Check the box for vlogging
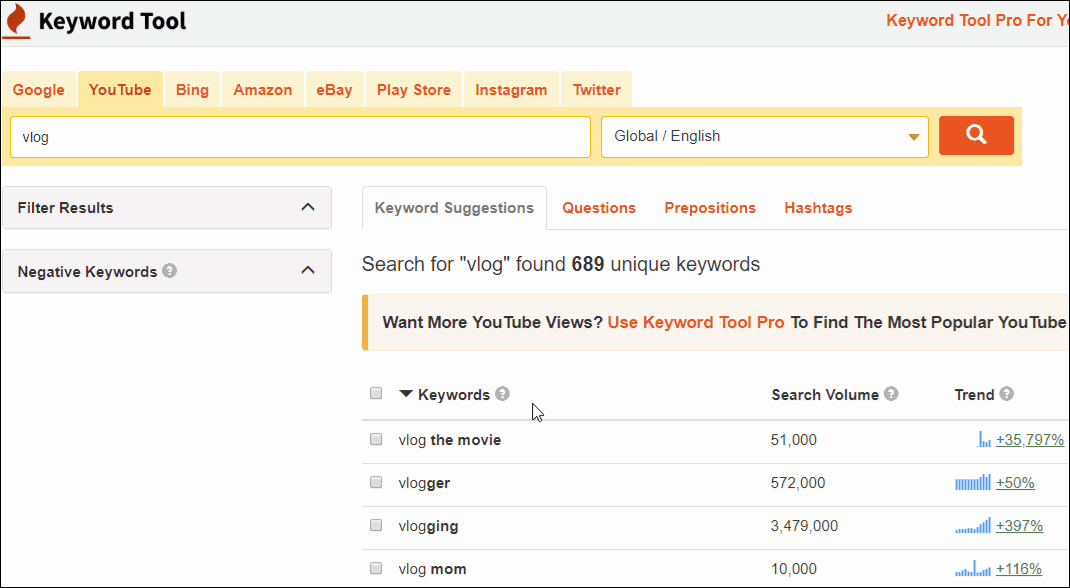The image size is (1070, 588). tap(376, 525)
